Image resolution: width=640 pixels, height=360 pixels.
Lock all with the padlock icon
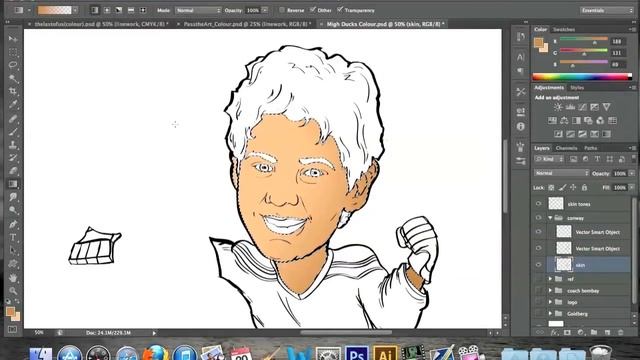[584, 187]
